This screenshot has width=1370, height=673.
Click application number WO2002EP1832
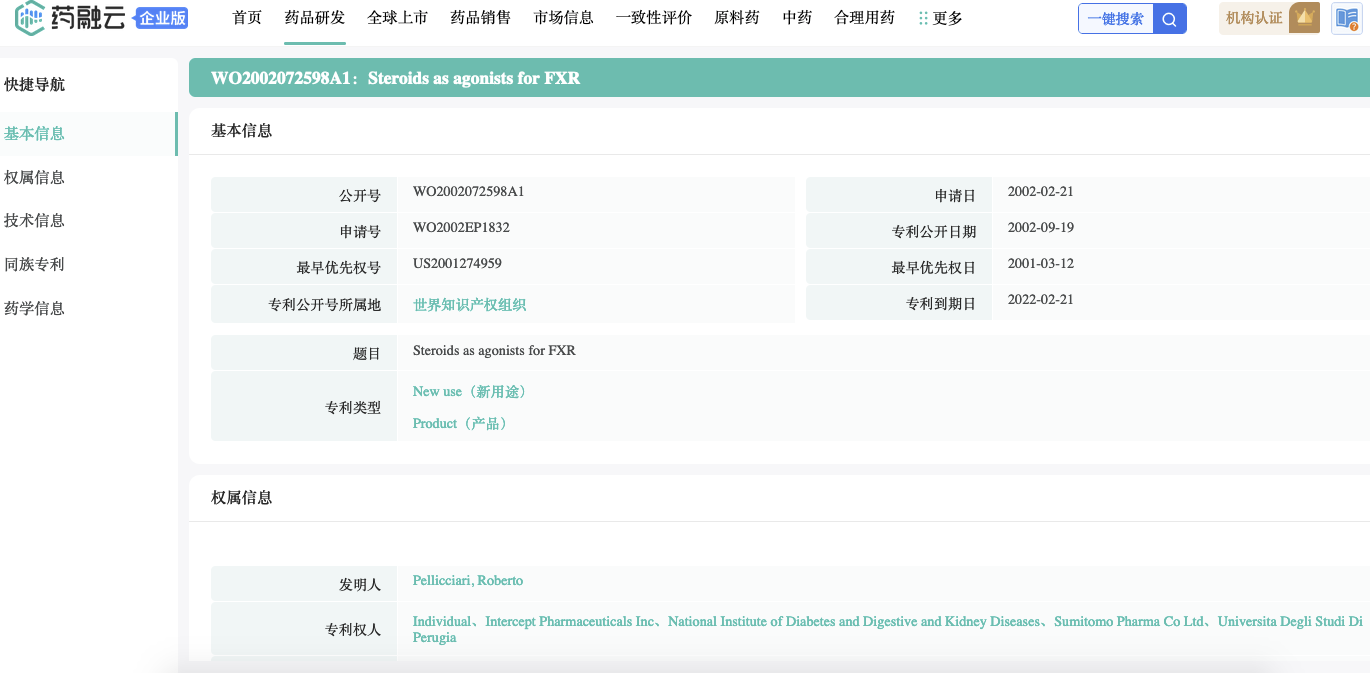coord(461,227)
